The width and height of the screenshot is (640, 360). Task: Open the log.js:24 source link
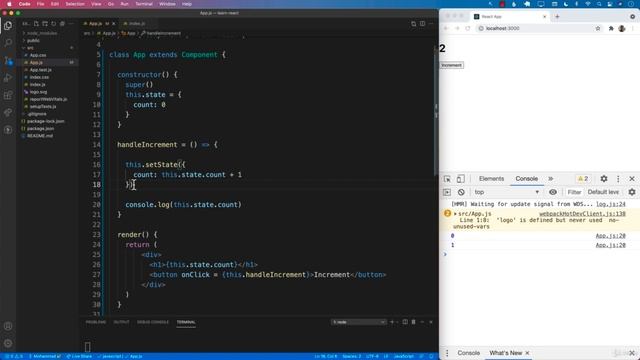tap(611, 204)
